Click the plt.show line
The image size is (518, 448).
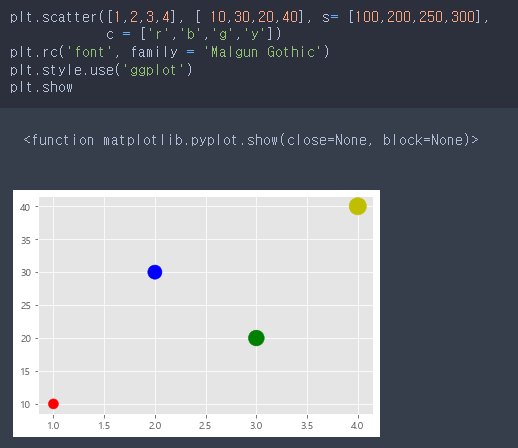41,87
